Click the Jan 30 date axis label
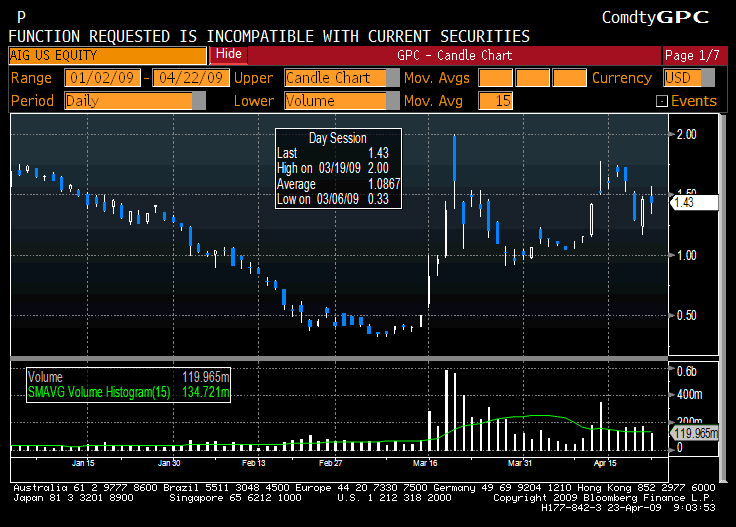 (169, 463)
